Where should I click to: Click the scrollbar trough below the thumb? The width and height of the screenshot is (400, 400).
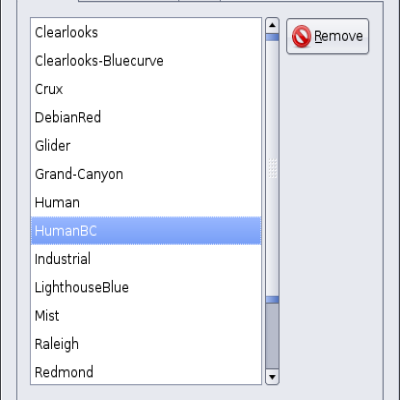coord(272,336)
